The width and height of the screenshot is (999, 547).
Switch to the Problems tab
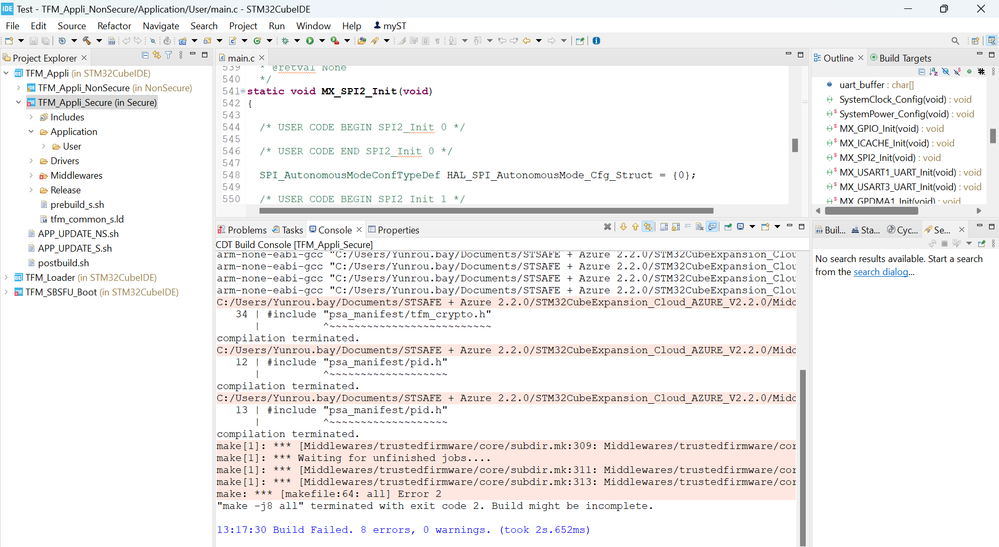(x=241, y=230)
